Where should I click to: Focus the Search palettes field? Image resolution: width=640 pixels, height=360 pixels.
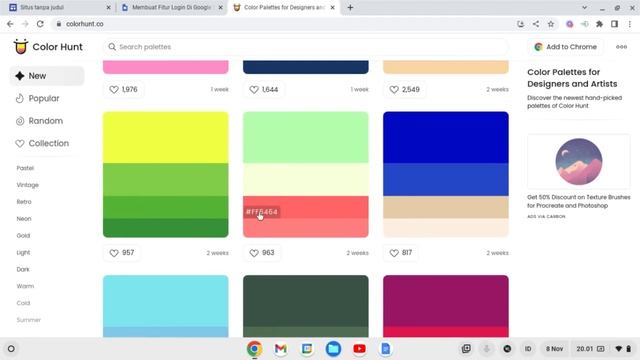(x=306, y=47)
